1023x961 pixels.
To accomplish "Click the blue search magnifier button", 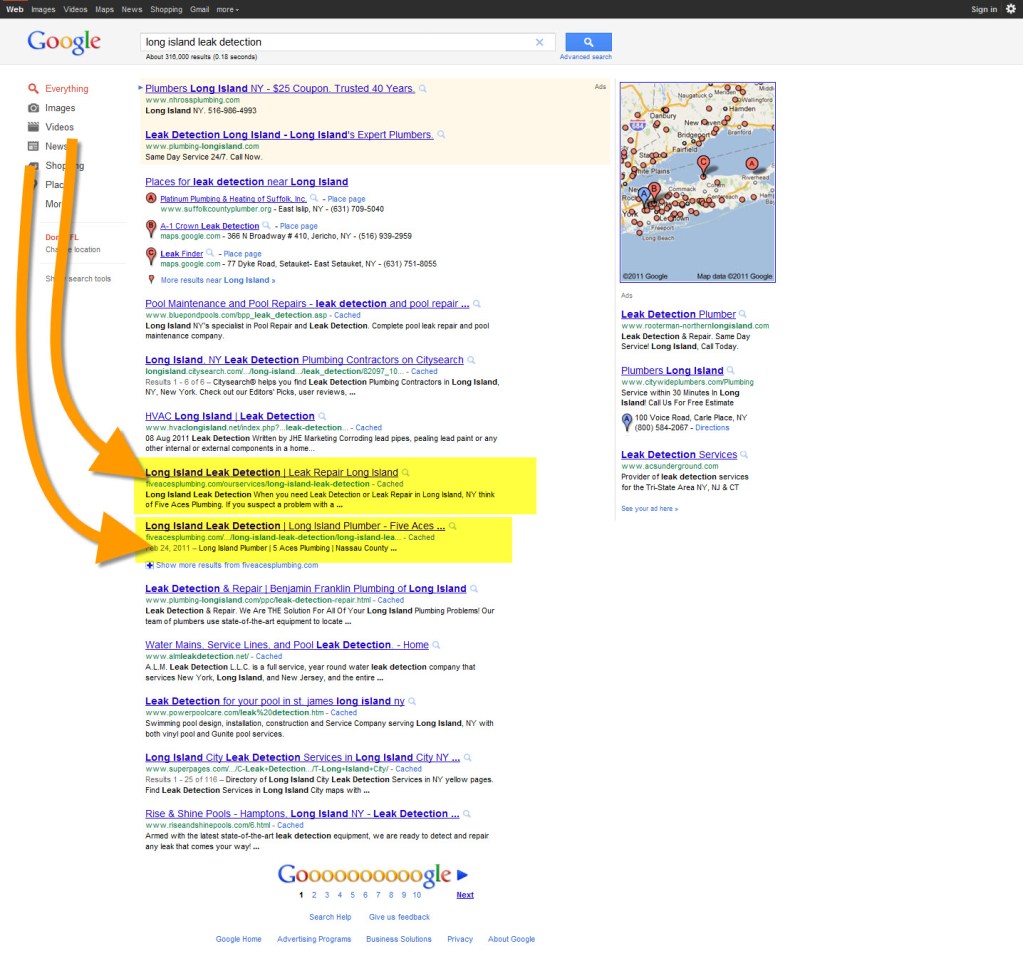I will click(588, 42).
